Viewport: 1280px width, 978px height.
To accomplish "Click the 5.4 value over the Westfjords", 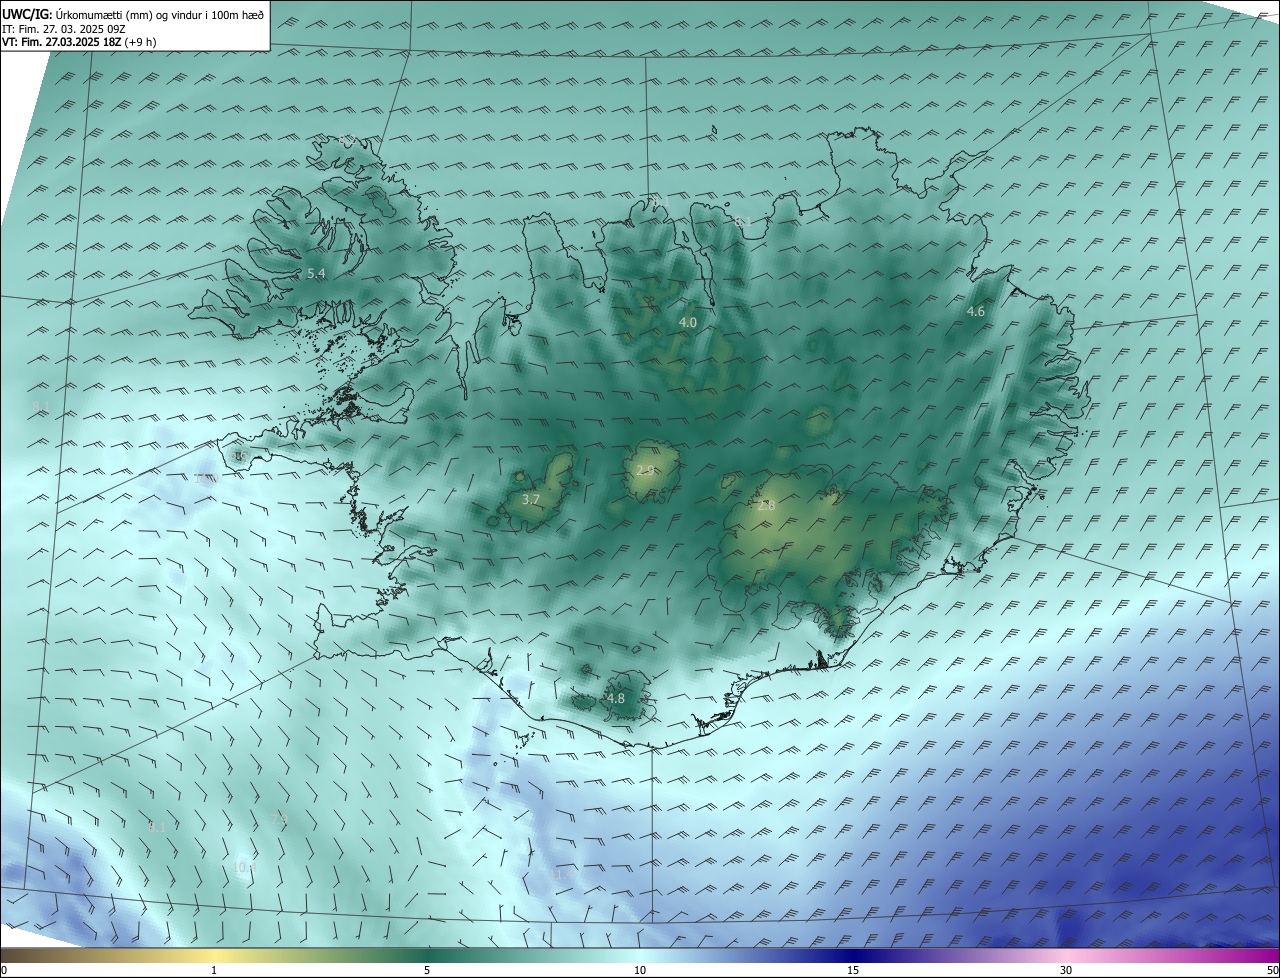I will [316, 273].
